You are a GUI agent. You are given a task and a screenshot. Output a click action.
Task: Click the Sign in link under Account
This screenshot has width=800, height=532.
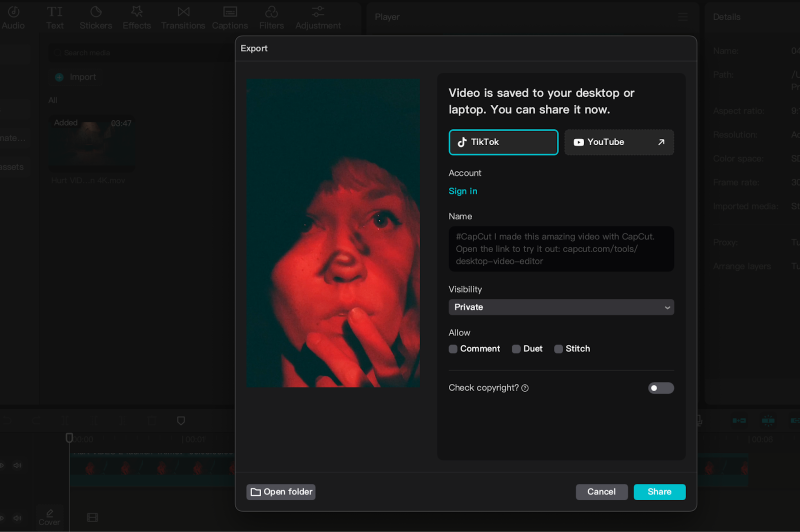point(463,191)
